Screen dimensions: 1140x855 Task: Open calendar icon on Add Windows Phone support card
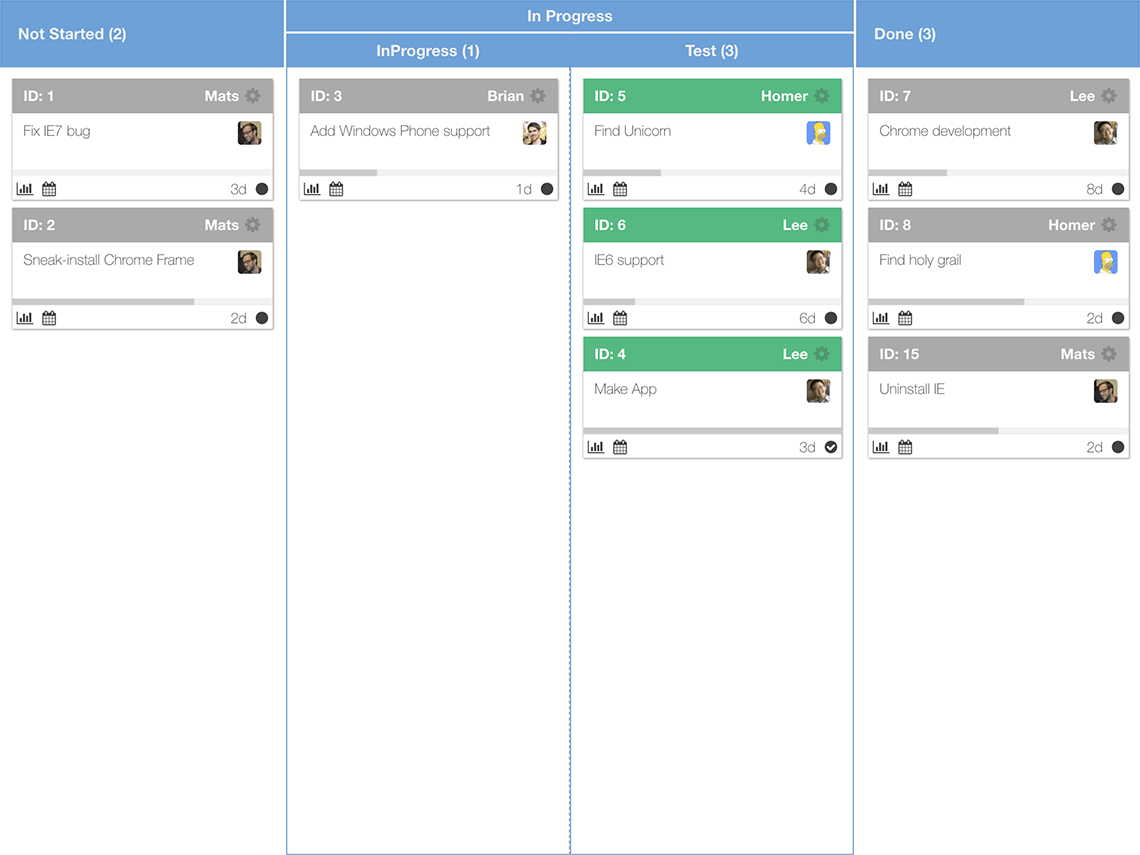pos(336,189)
